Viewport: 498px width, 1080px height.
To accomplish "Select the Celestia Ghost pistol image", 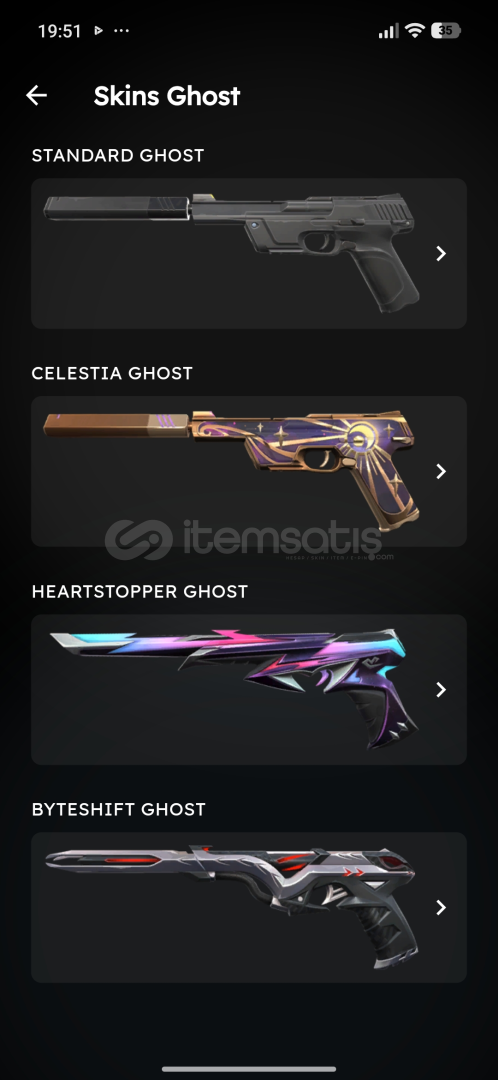I will click(232, 470).
